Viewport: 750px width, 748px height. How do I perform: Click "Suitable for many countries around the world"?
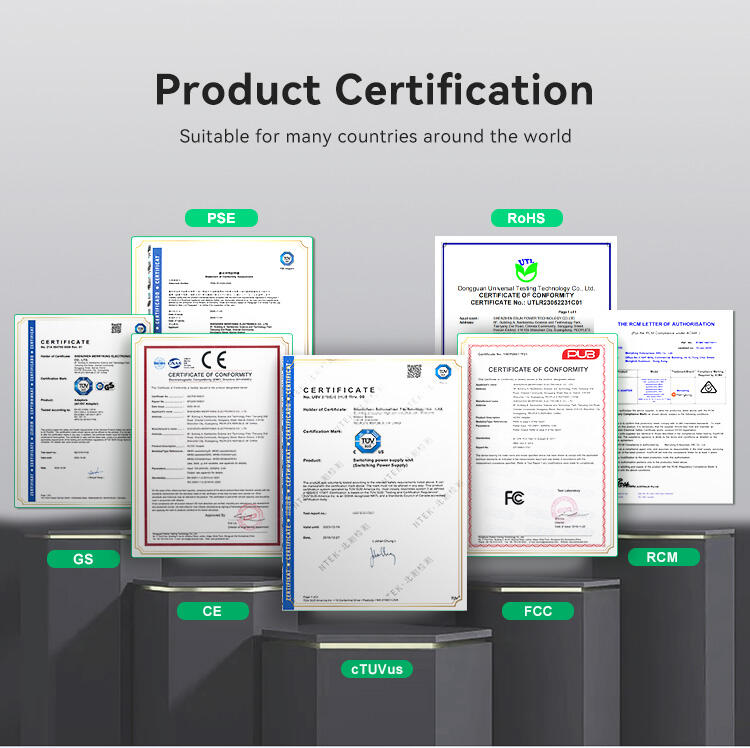point(375,136)
